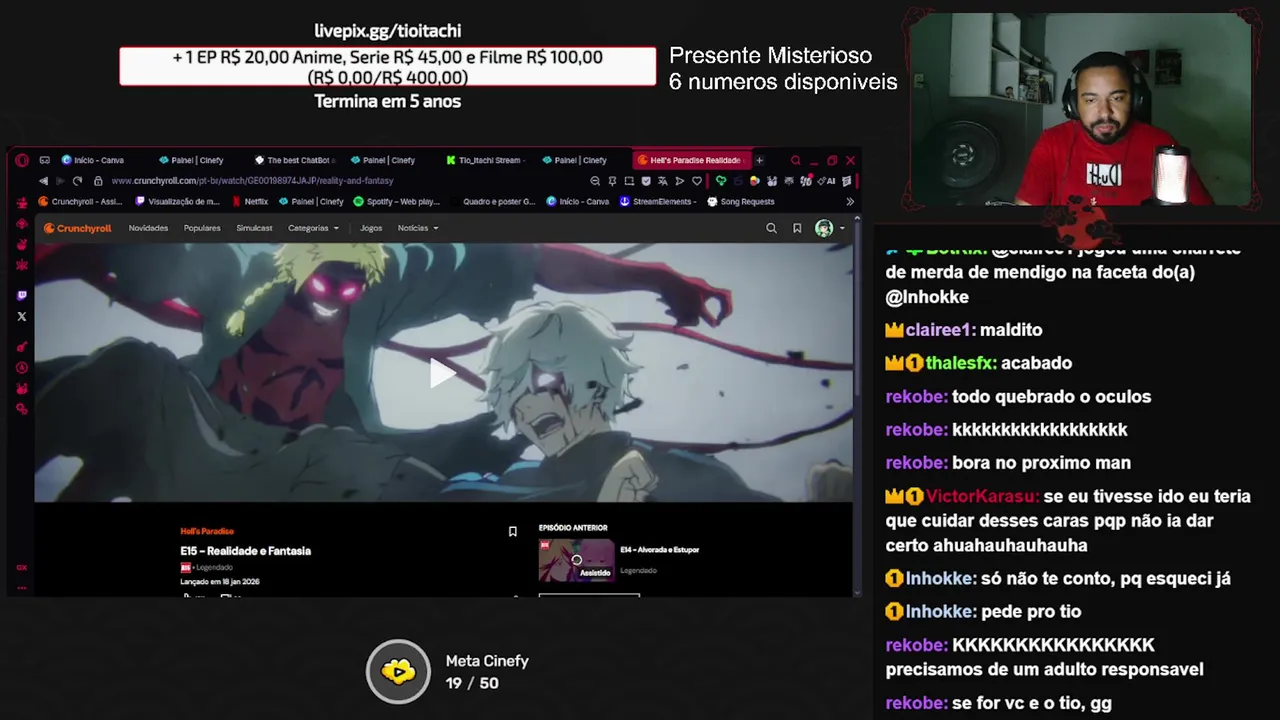Switch to the Tio_Itachi Stream tab

pyautogui.click(x=487, y=160)
